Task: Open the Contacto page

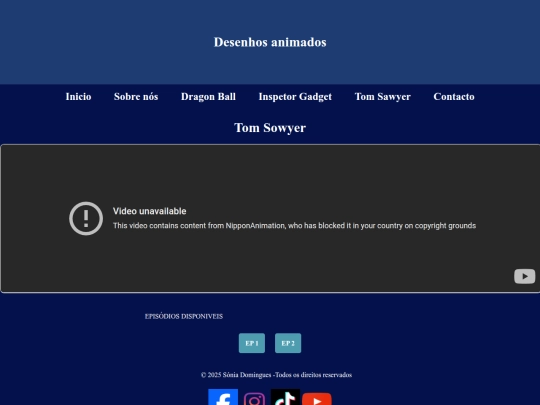Action: [454, 96]
